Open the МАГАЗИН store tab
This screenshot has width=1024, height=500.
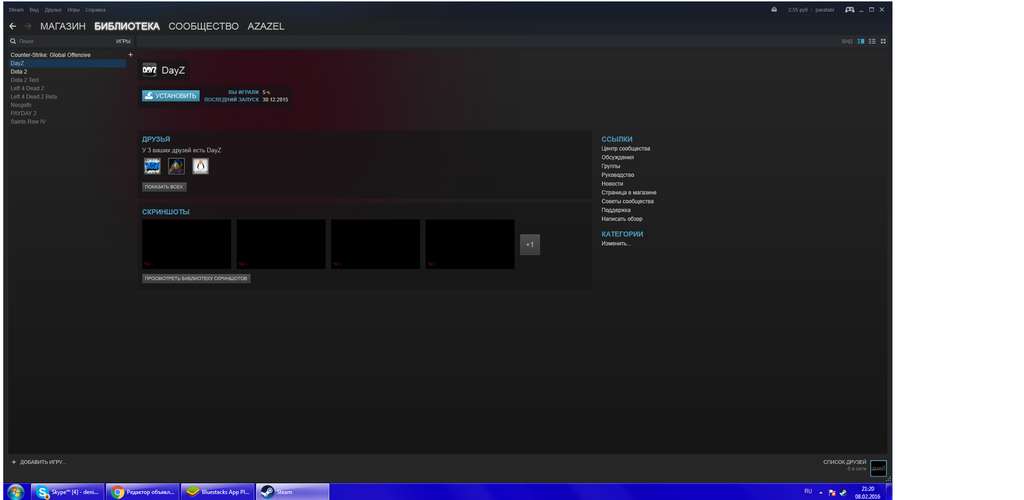click(63, 26)
